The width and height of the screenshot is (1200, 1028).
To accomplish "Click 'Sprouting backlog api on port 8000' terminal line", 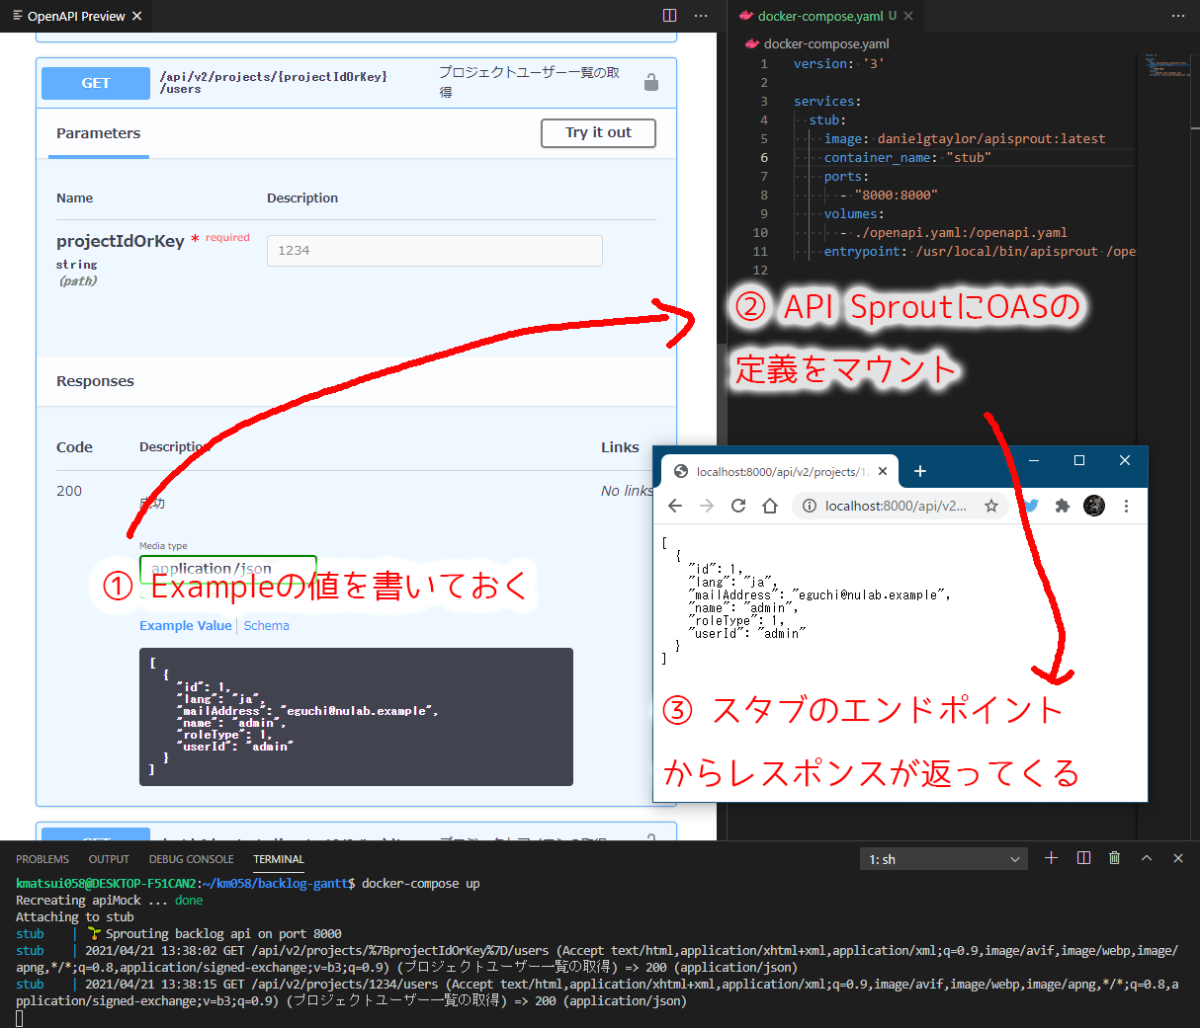I will coord(223,933).
